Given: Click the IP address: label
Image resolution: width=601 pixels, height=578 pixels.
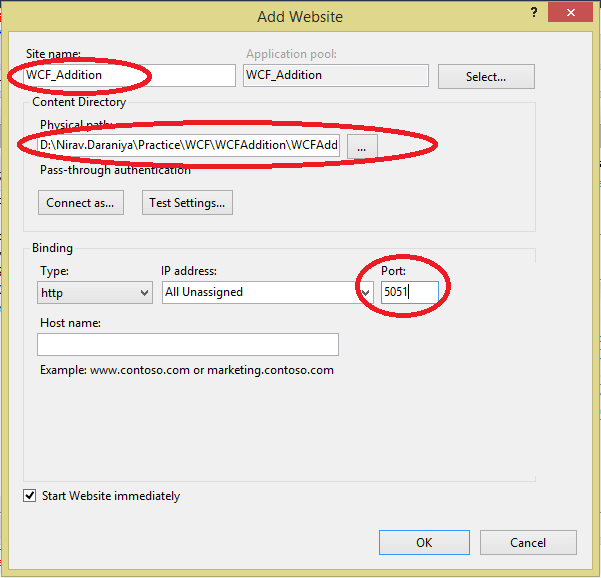Looking at the screenshot, I should click(189, 271).
